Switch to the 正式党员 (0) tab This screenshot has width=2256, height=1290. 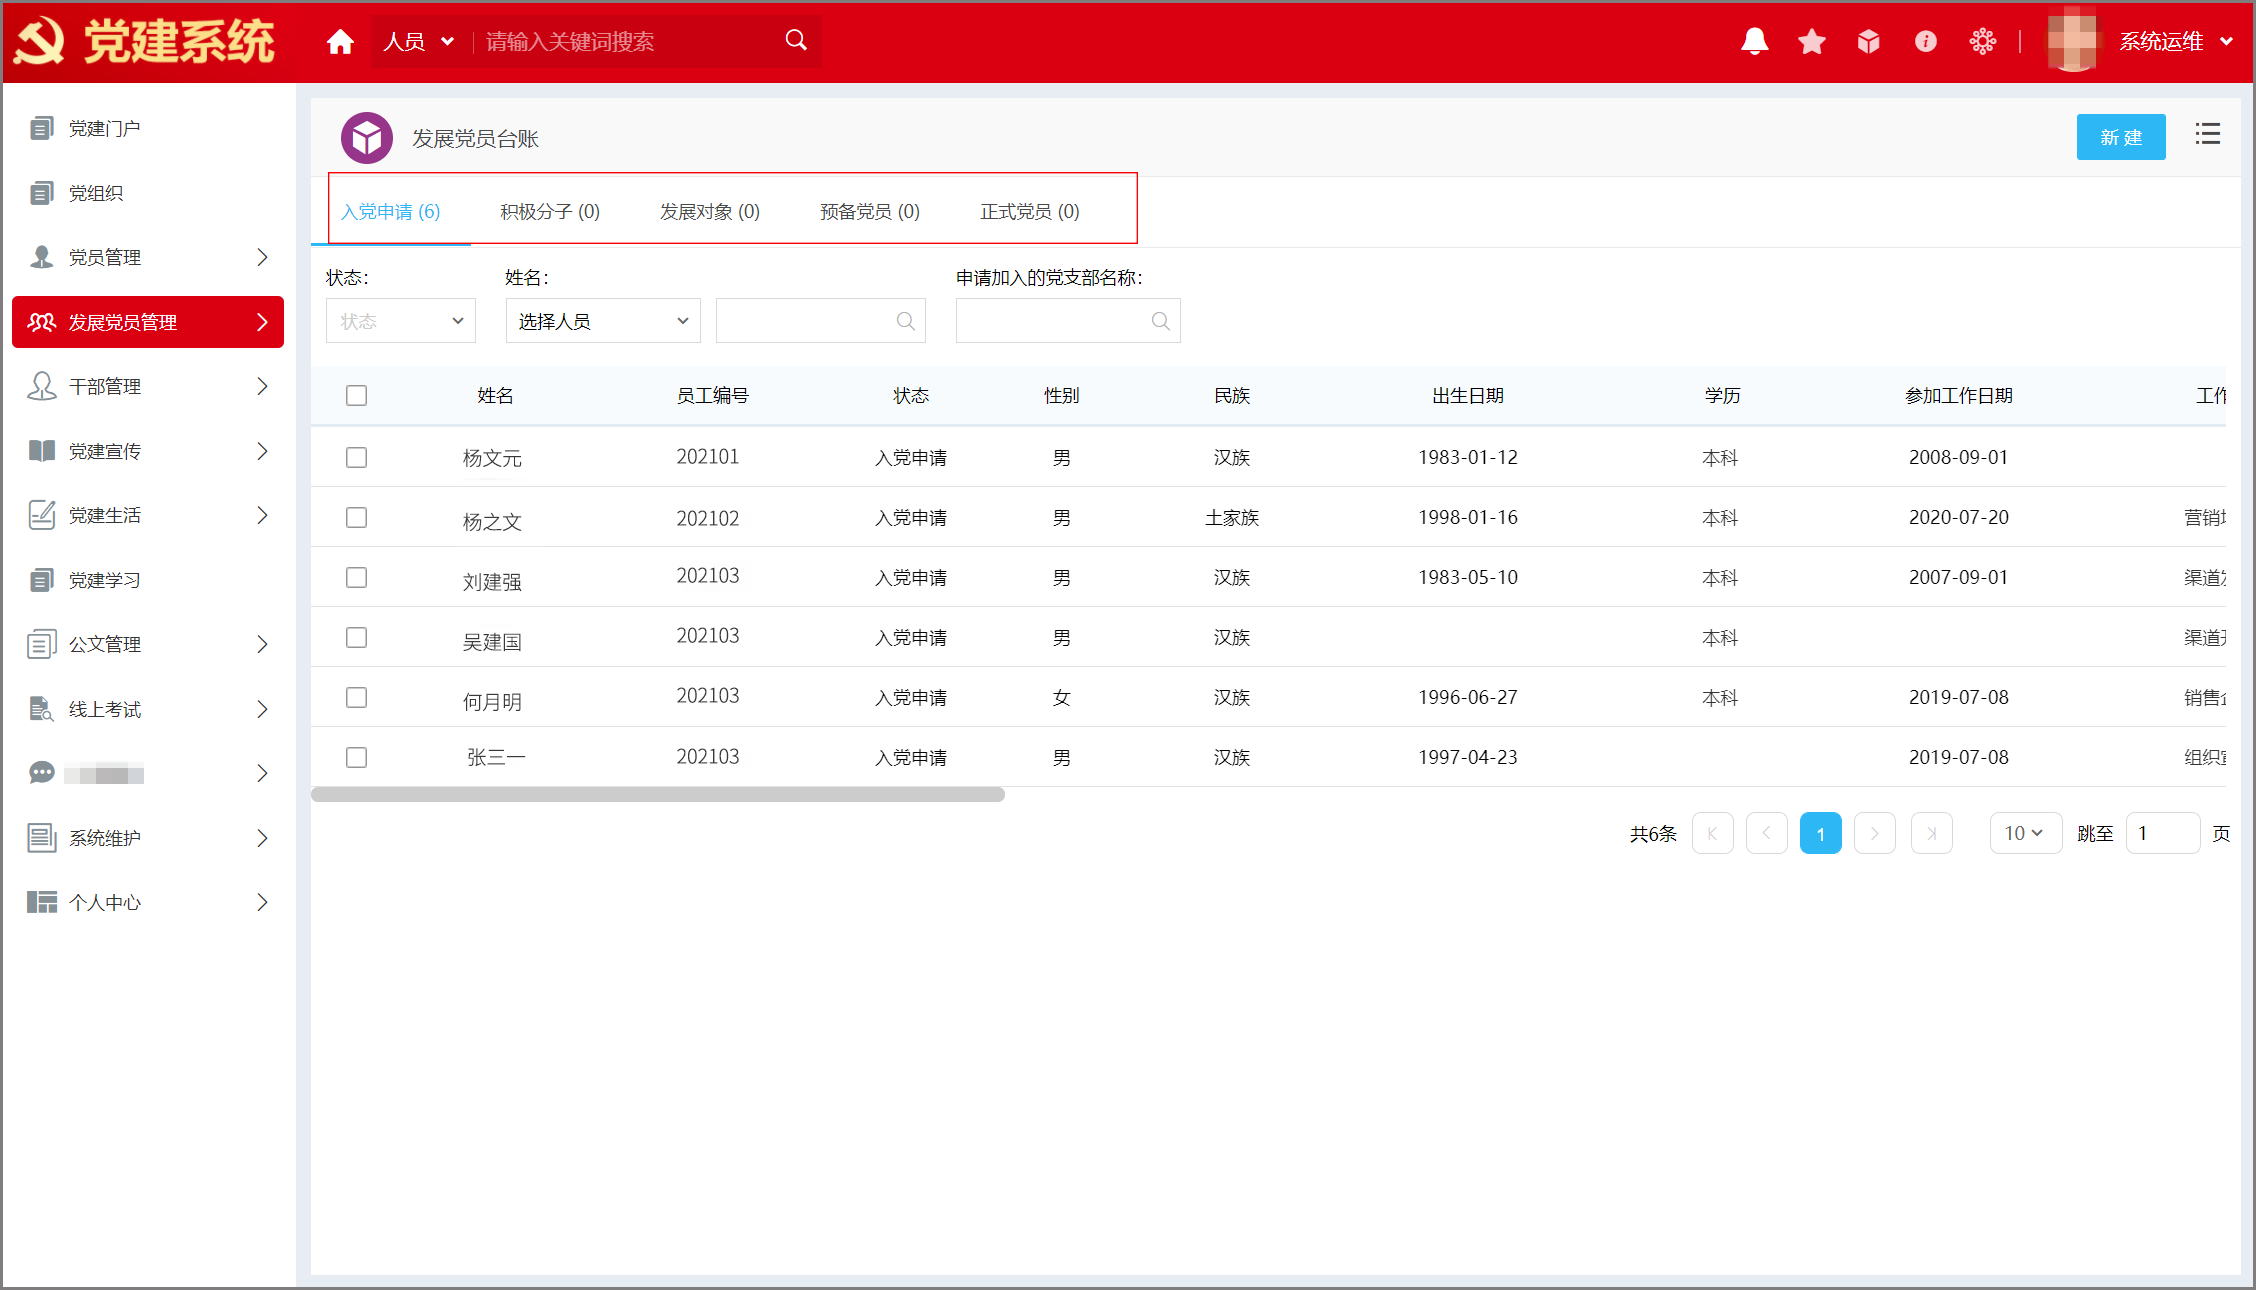[x=1030, y=211]
